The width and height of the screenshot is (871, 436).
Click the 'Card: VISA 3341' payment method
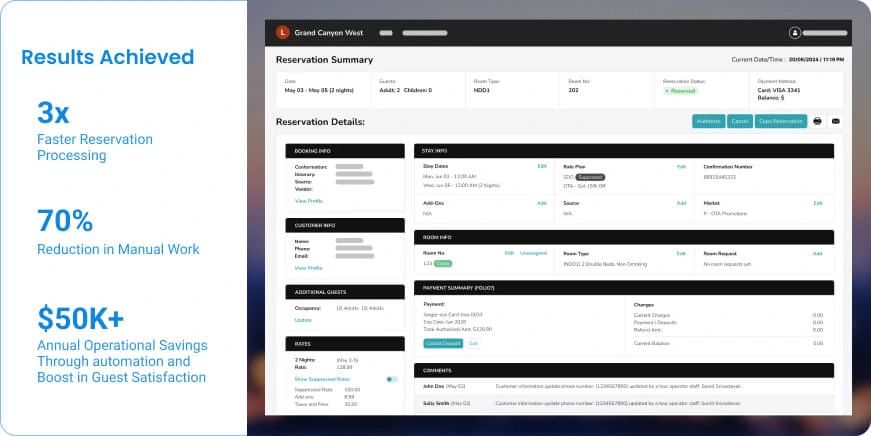tap(779, 90)
